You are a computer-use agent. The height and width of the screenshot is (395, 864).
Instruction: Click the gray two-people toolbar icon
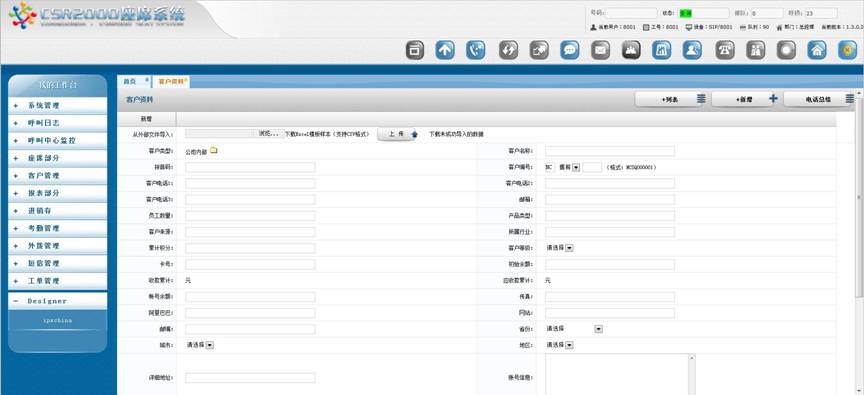tap(755, 50)
